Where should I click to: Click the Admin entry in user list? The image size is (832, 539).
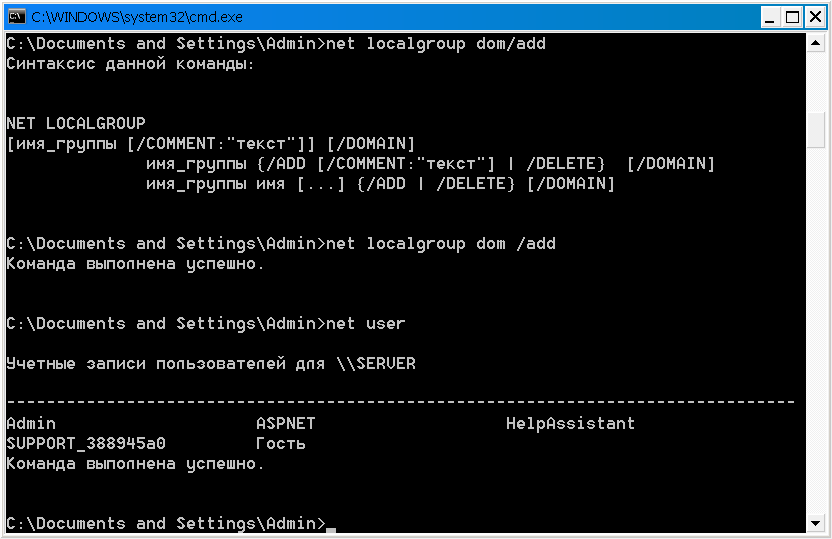click(31, 423)
